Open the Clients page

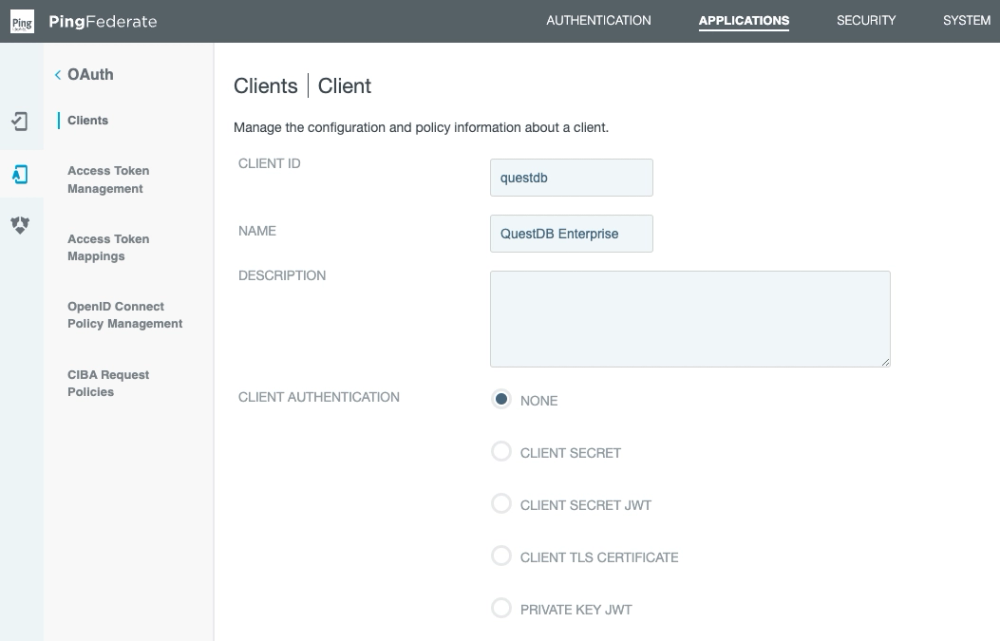coord(90,117)
